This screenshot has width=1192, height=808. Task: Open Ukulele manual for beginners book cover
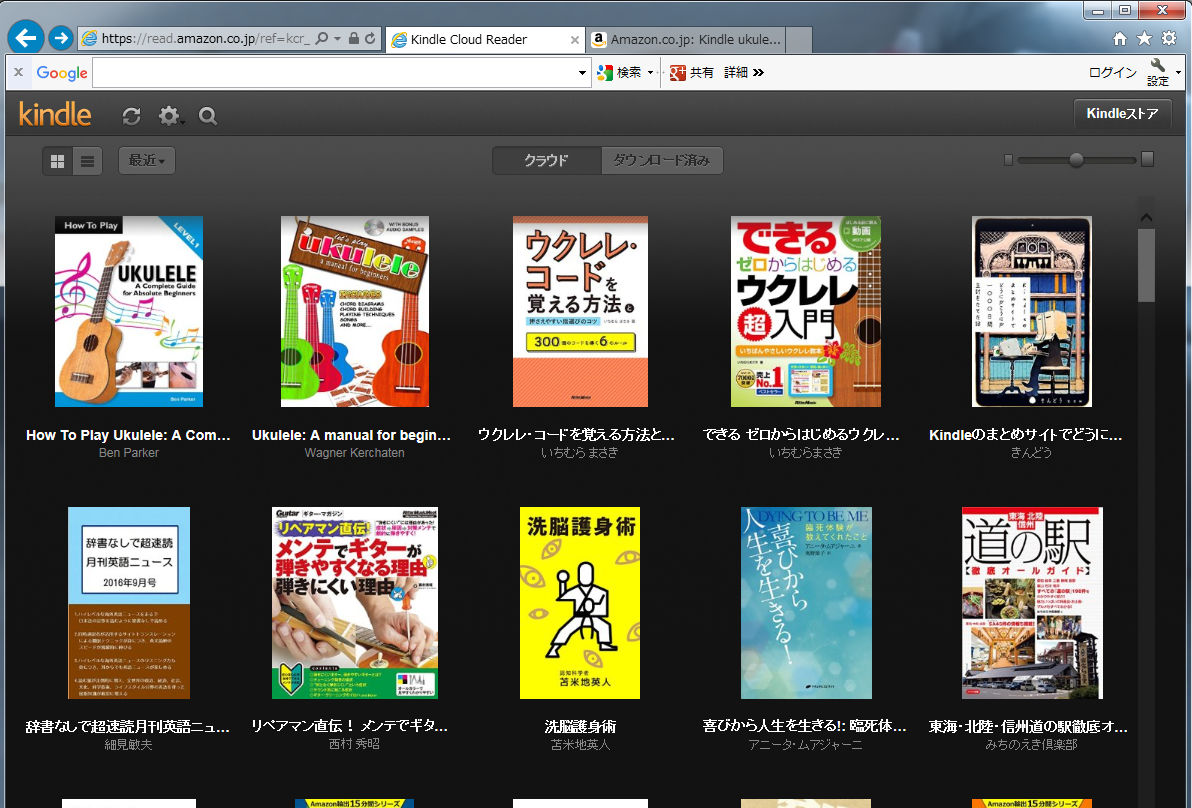354,312
